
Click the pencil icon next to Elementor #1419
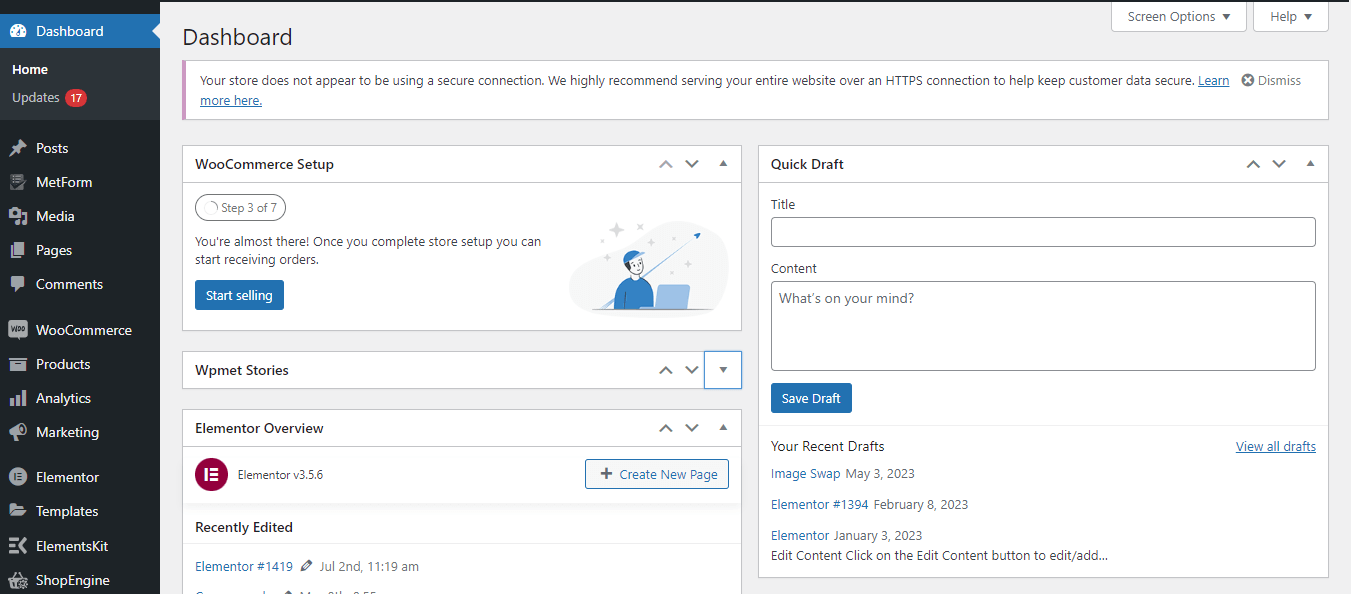[306, 566]
